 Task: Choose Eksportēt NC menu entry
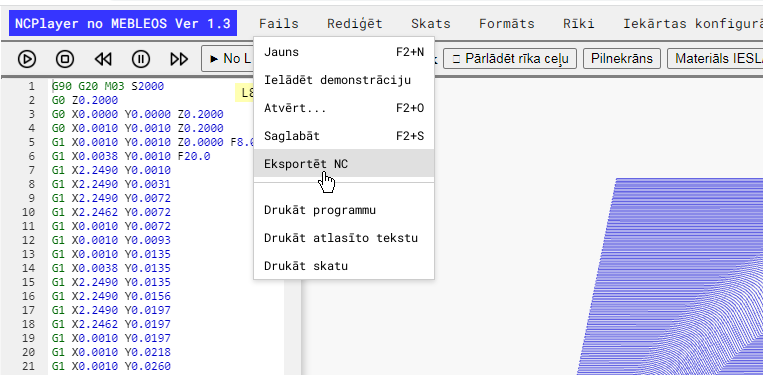[x=344, y=164]
